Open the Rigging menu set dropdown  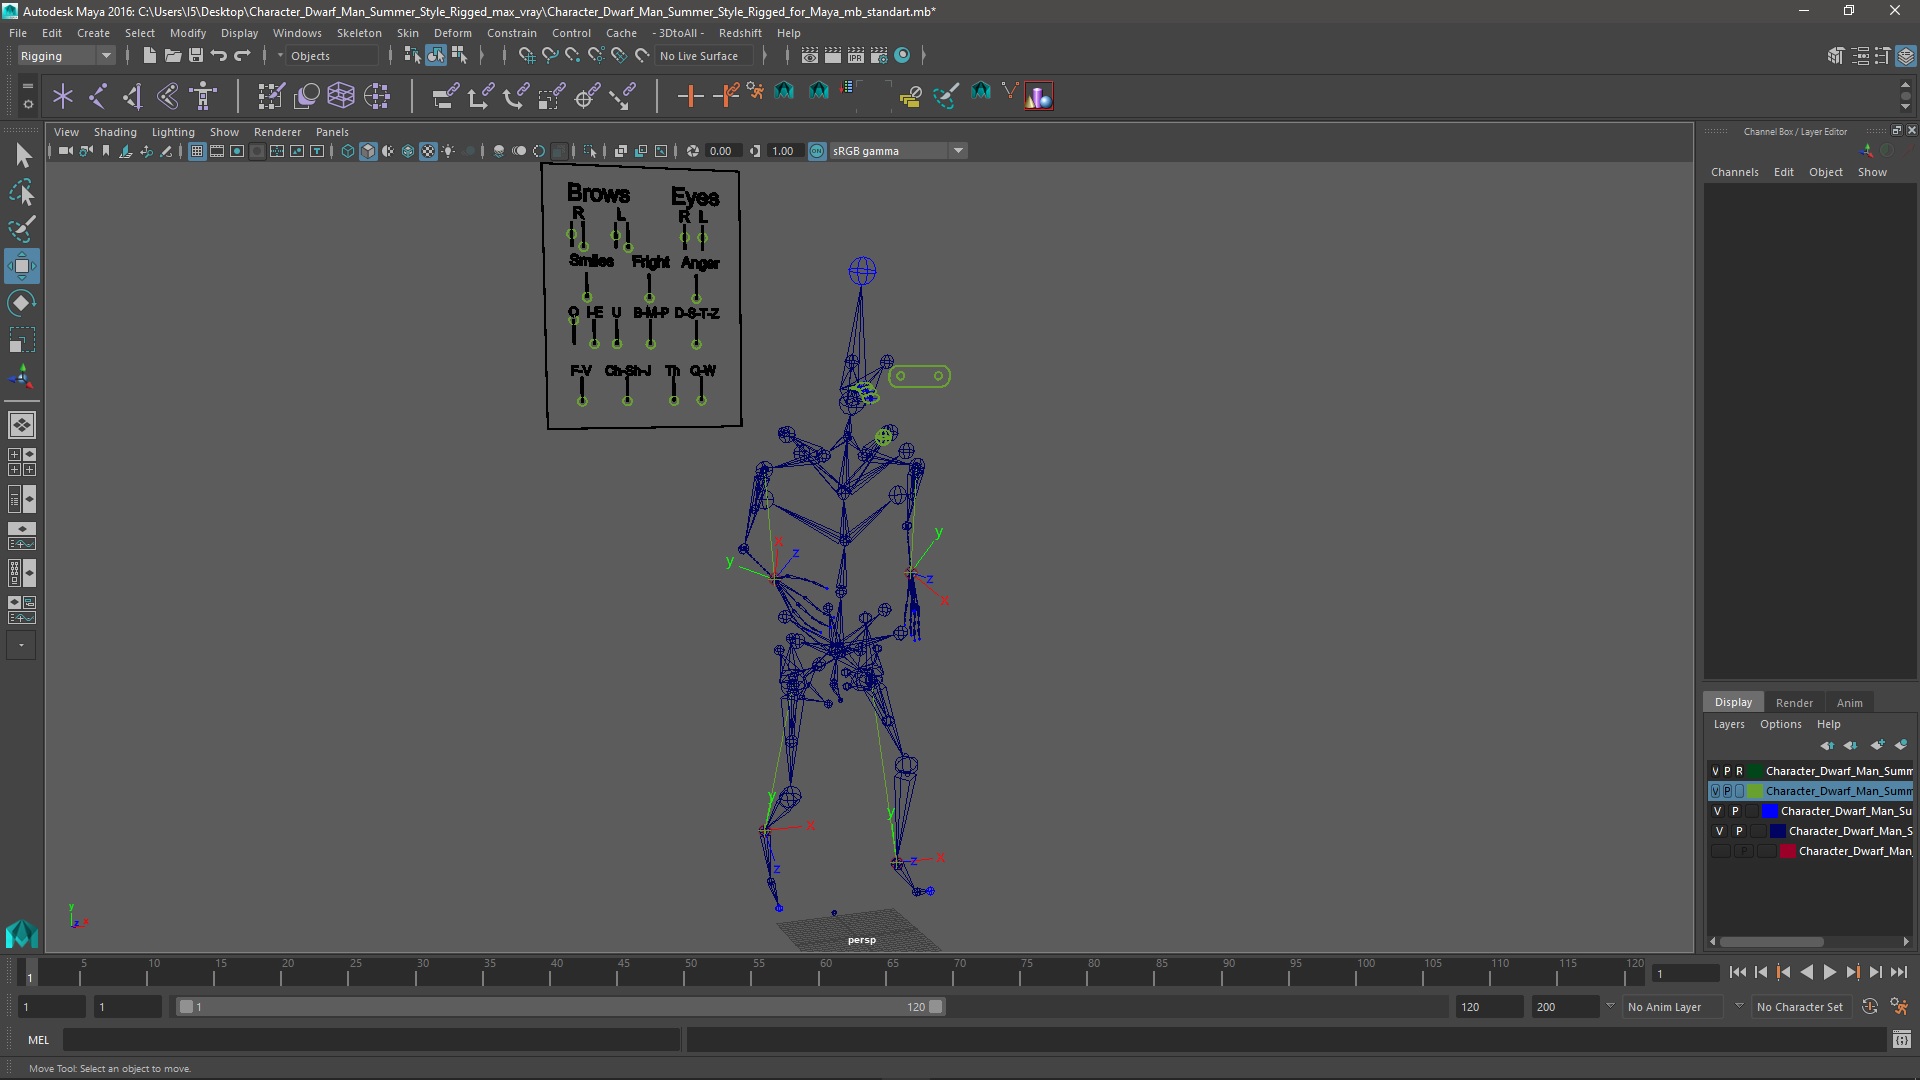coord(66,56)
